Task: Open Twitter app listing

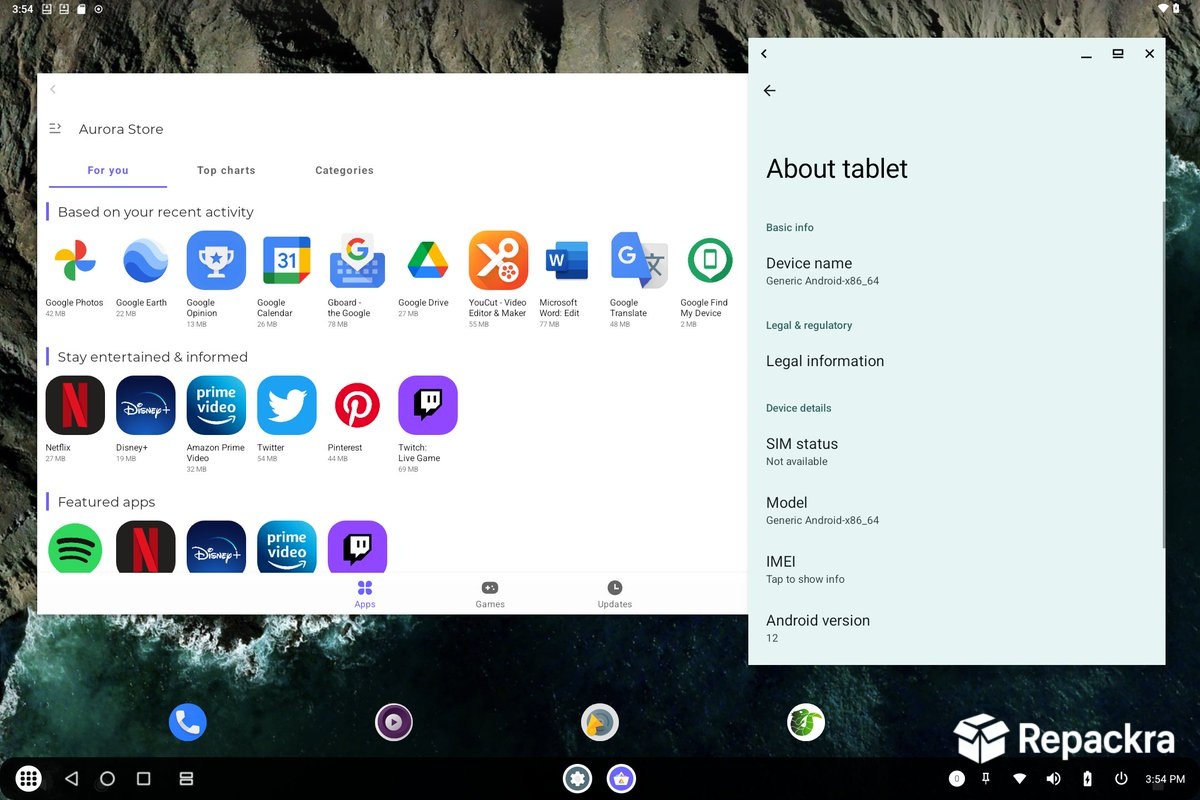Action: pos(287,406)
